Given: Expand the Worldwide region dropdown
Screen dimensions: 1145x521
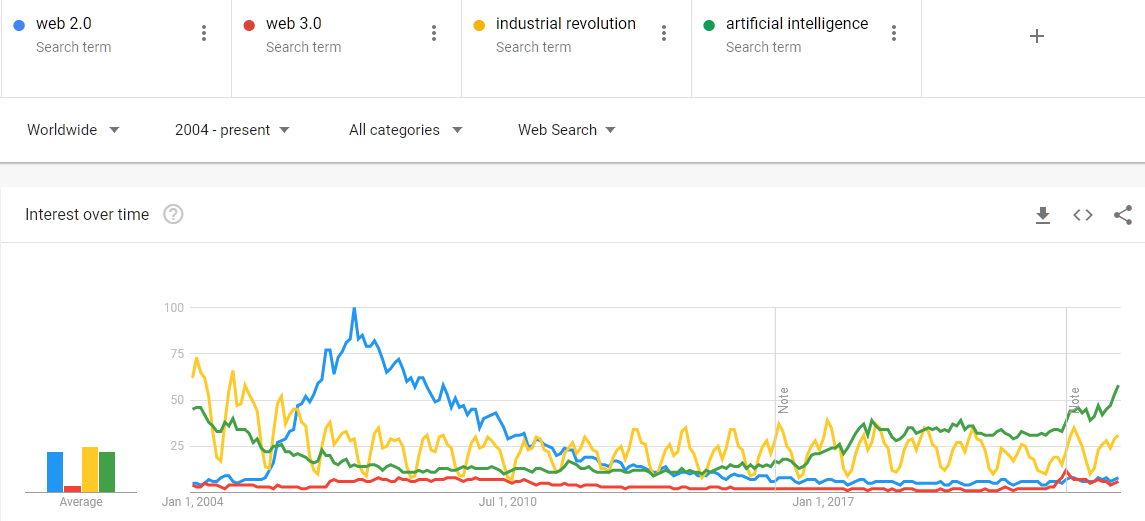Looking at the screenshot, I should point(73,130).
